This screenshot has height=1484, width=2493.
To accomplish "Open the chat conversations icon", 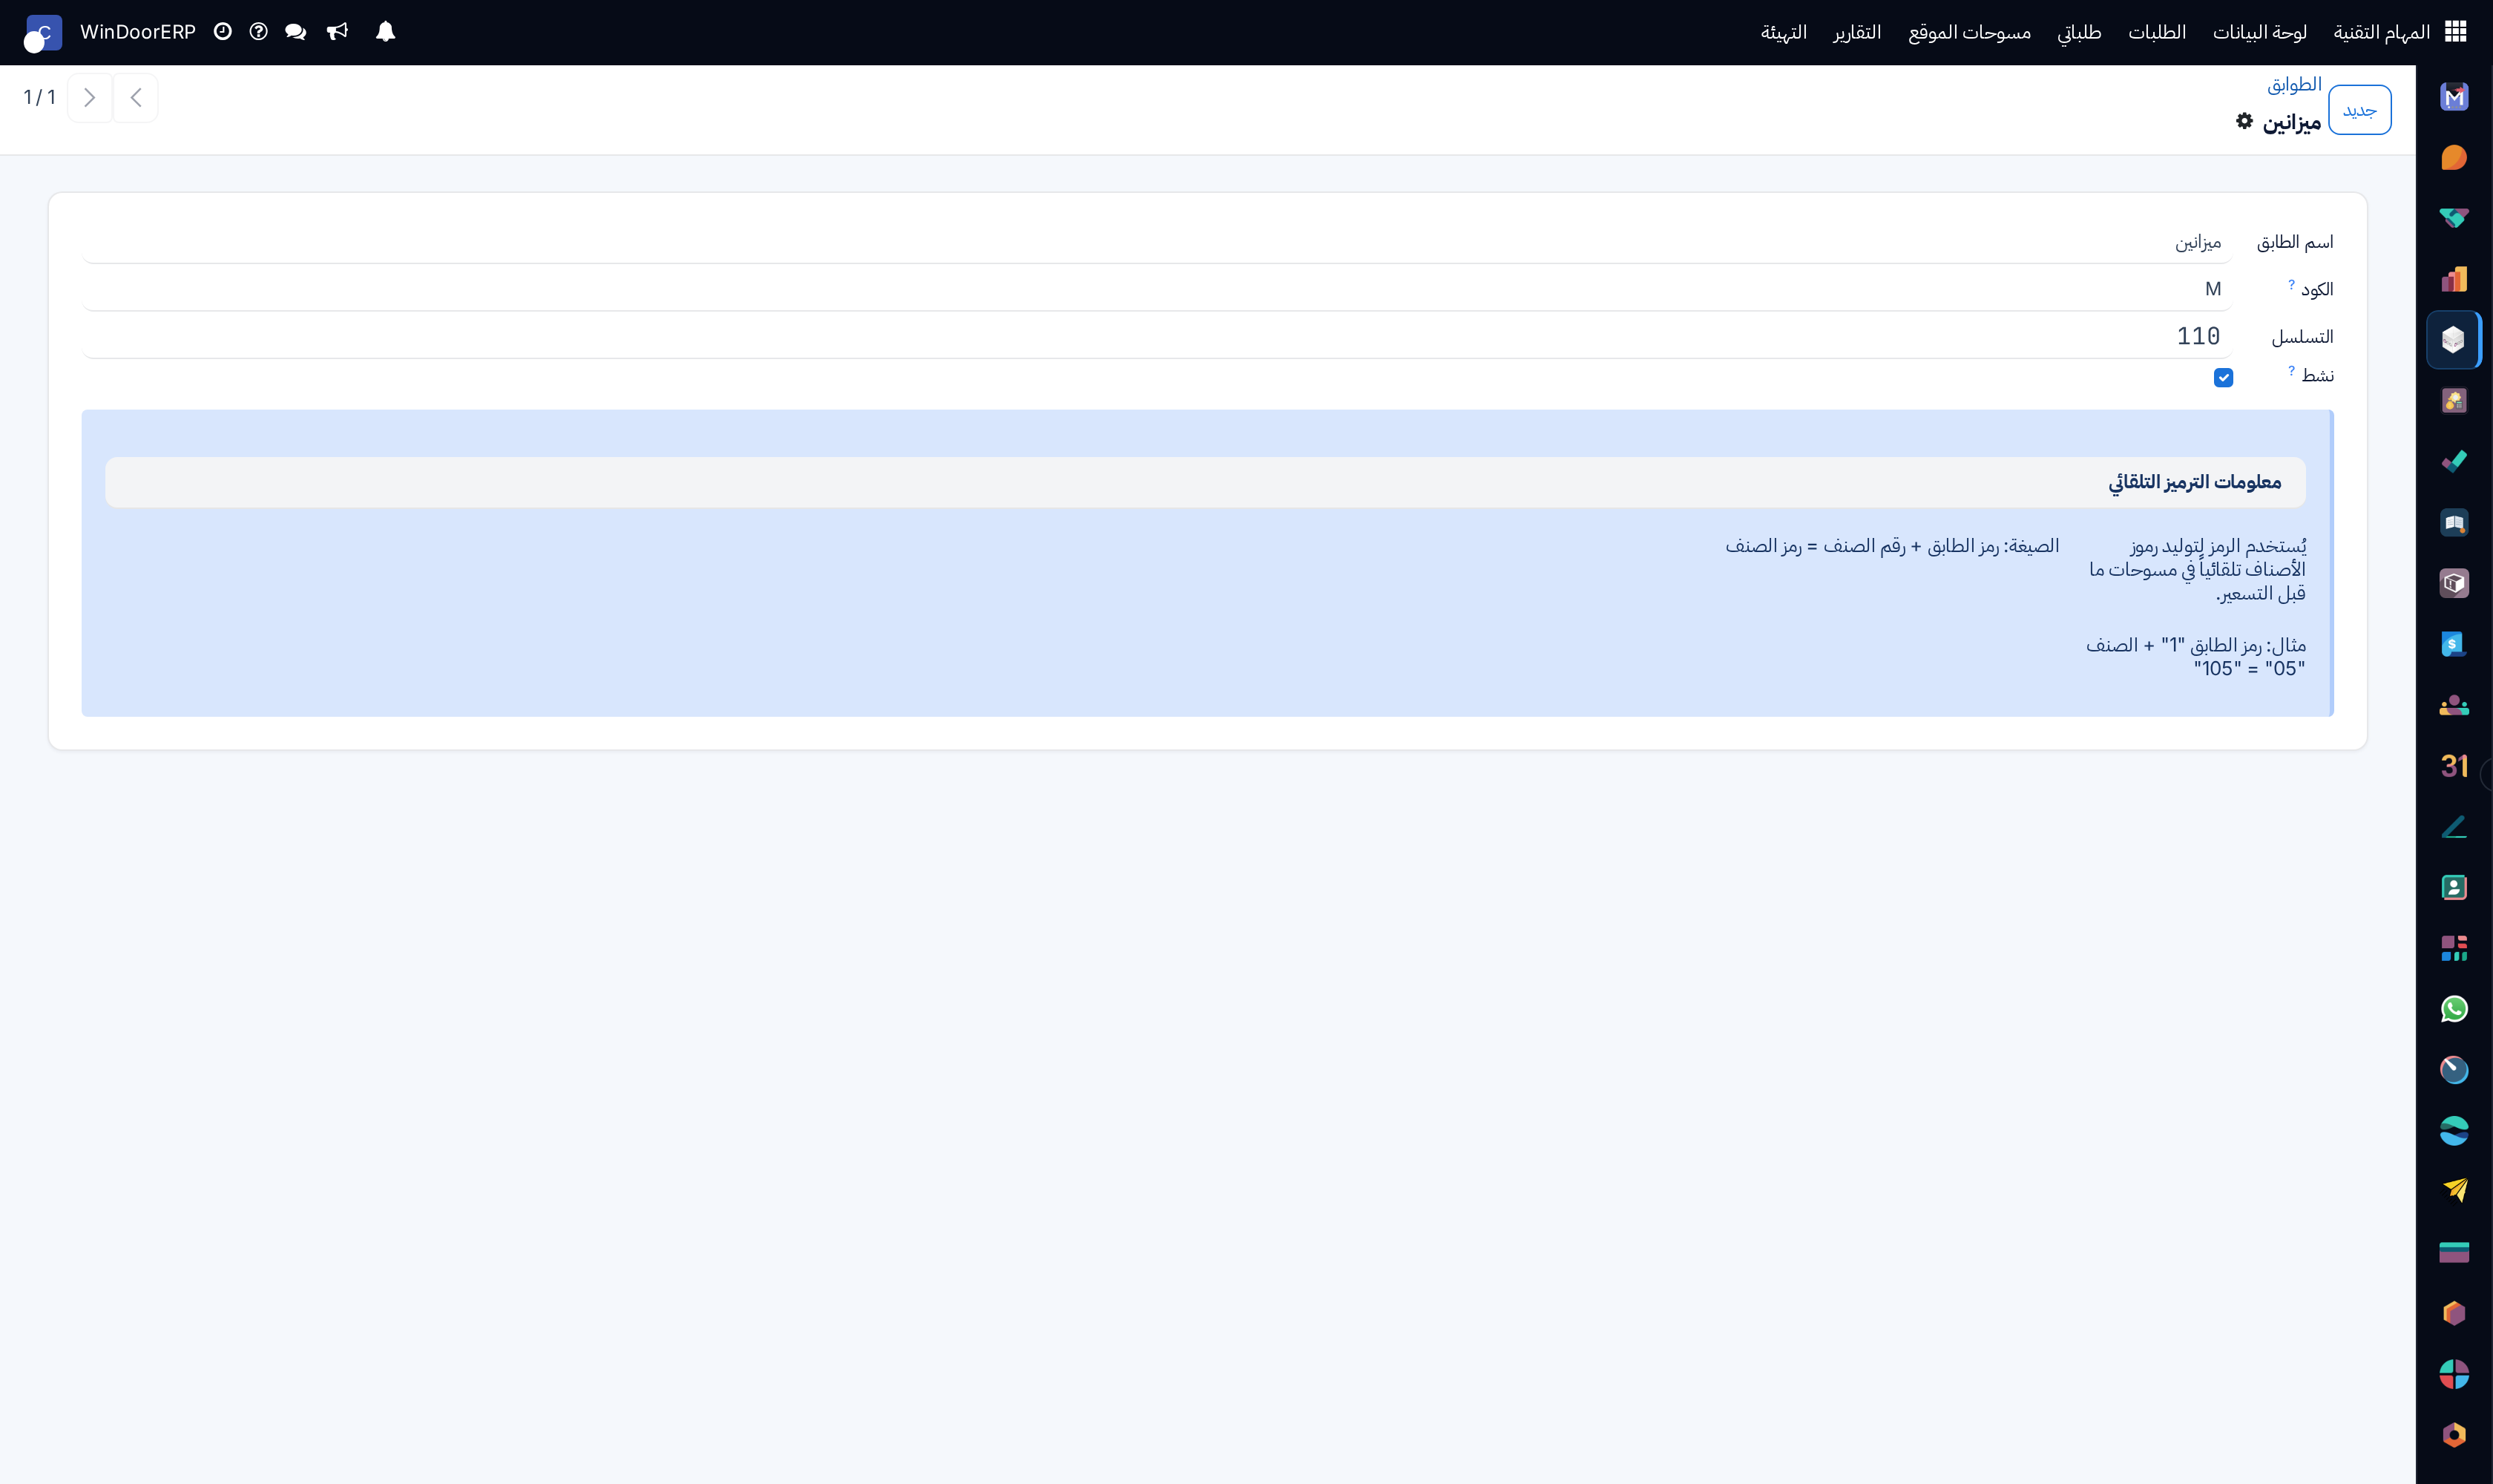I will click(x=295, y=32).
